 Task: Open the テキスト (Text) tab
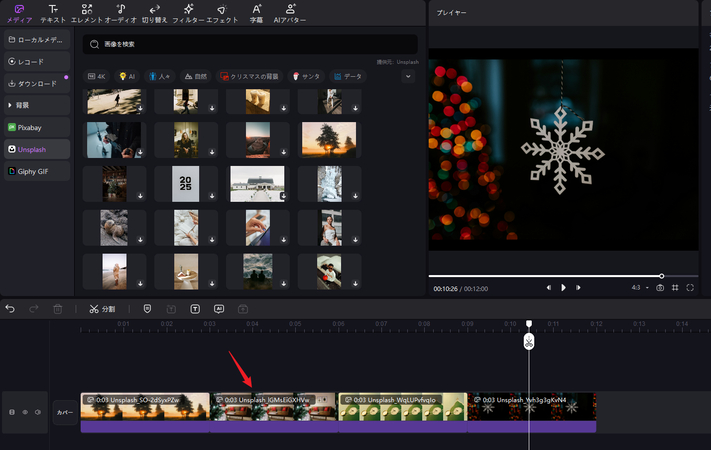(52, 13)
